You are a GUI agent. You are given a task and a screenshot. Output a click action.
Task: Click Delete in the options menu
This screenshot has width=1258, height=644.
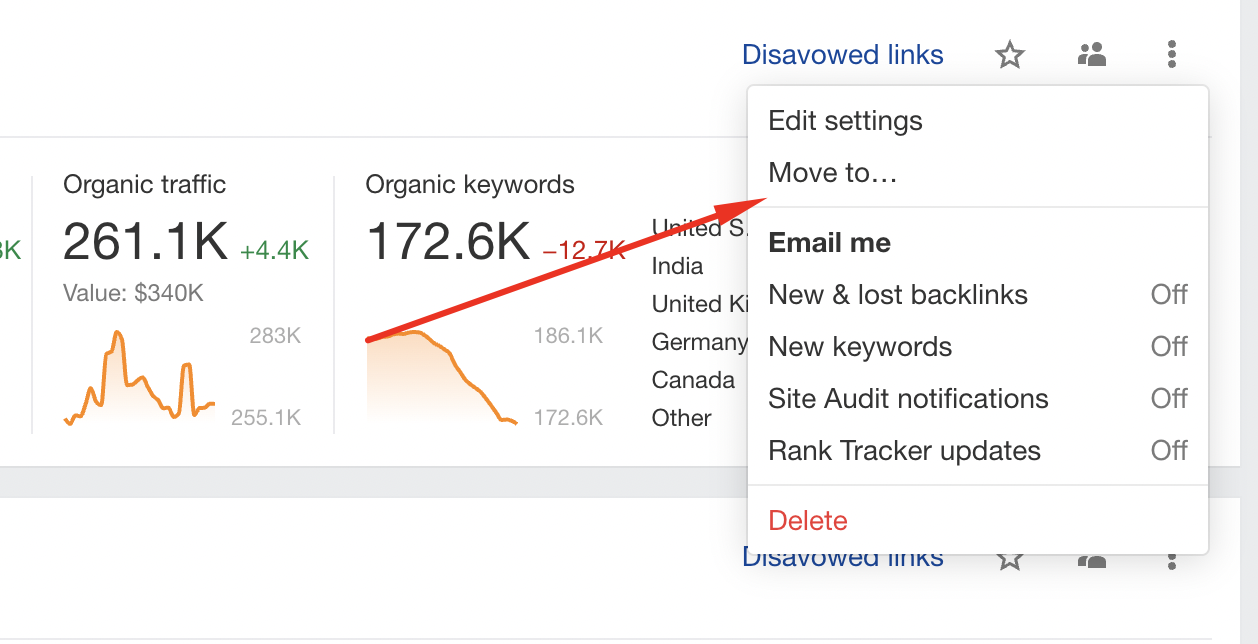pyautogui.click(x=808, y=520)
